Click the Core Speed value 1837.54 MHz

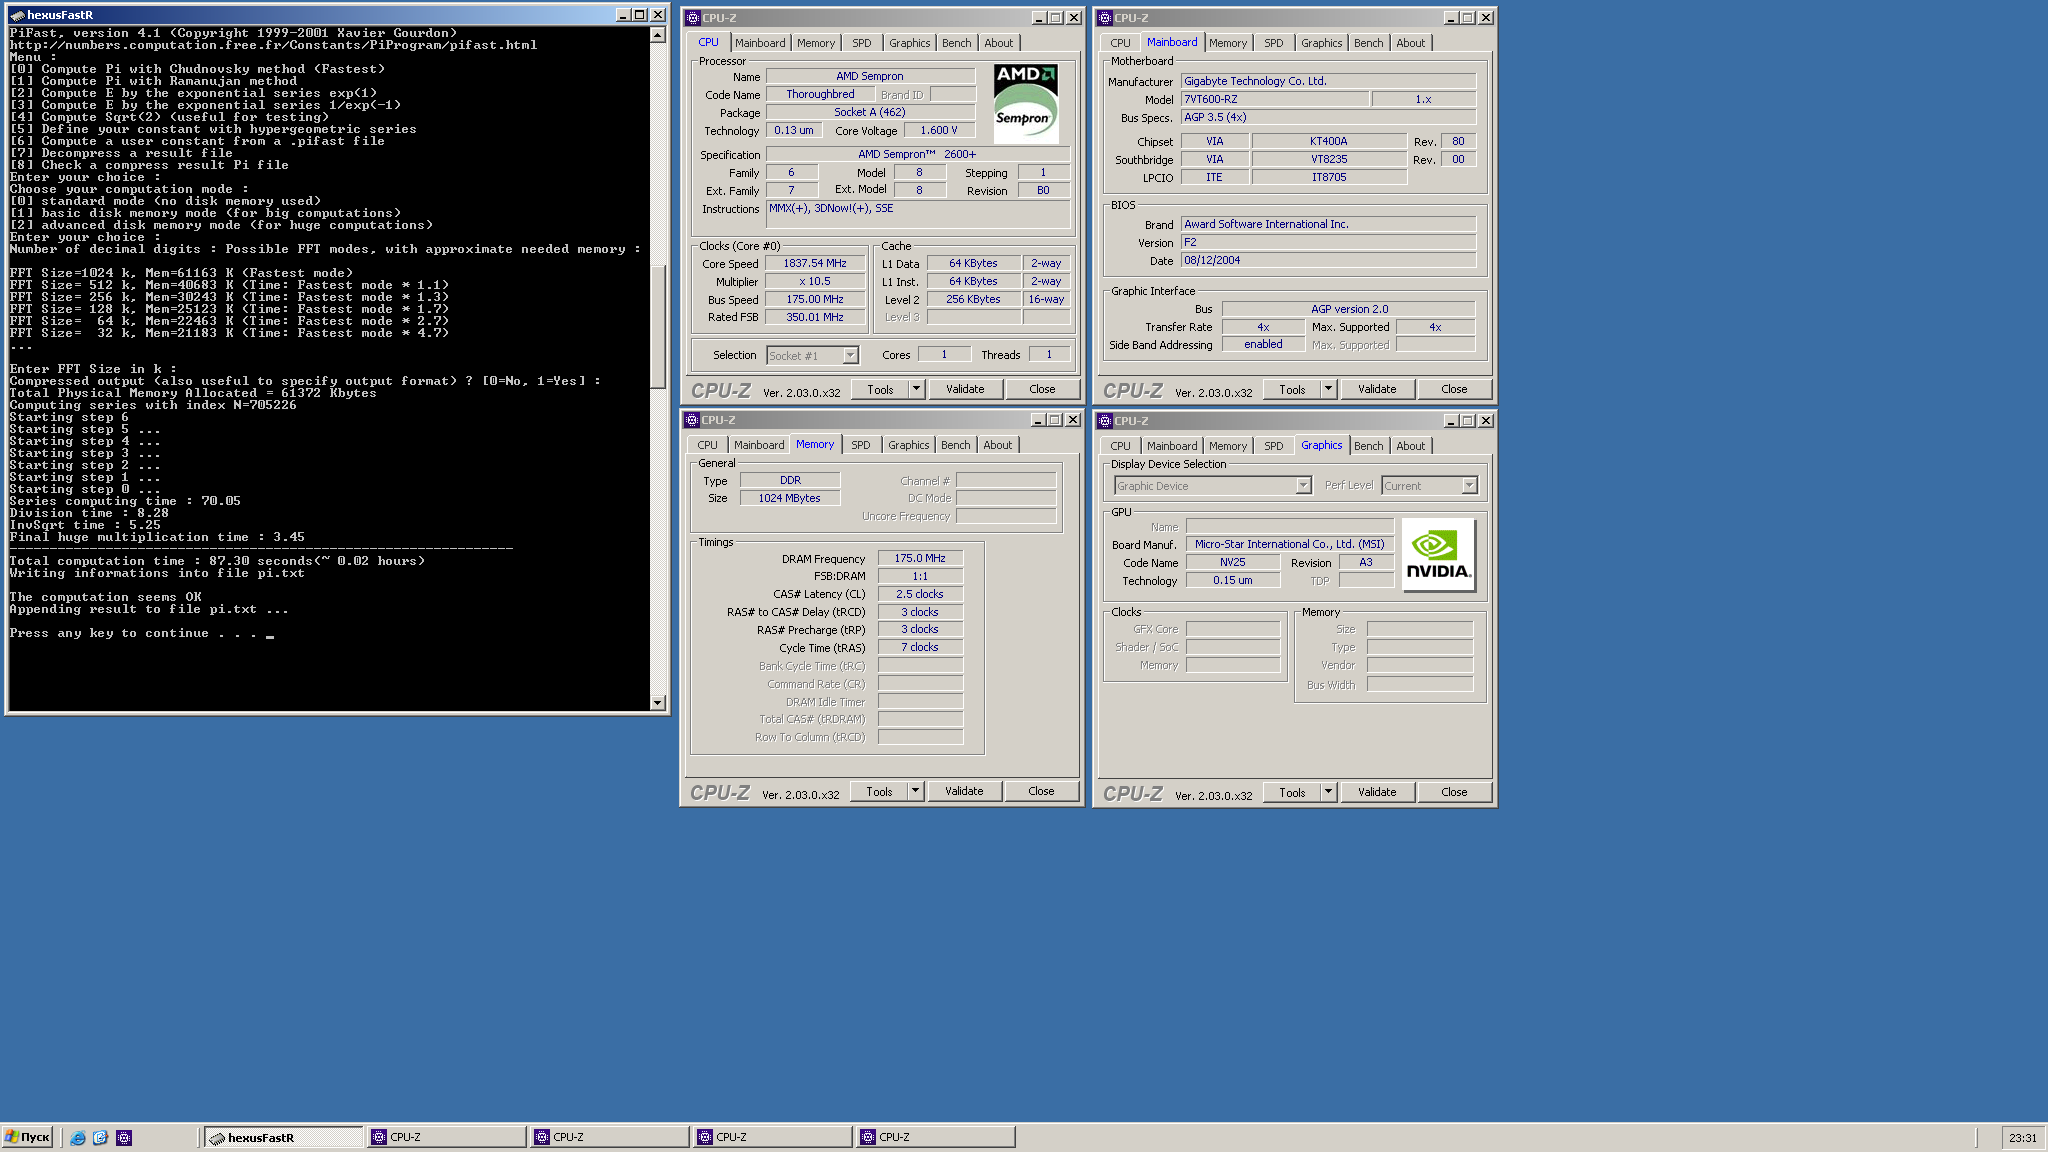[x=815, y=264]
